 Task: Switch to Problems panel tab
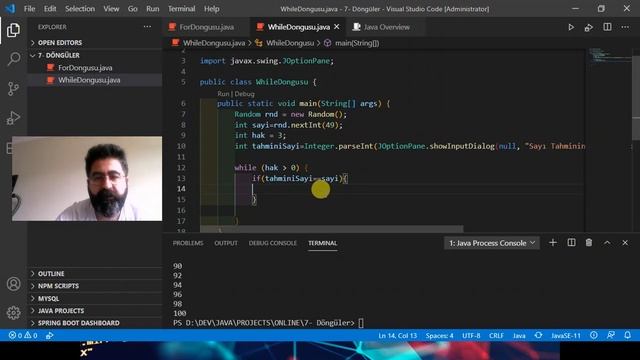pyautogui.click(x=188, y=243)
